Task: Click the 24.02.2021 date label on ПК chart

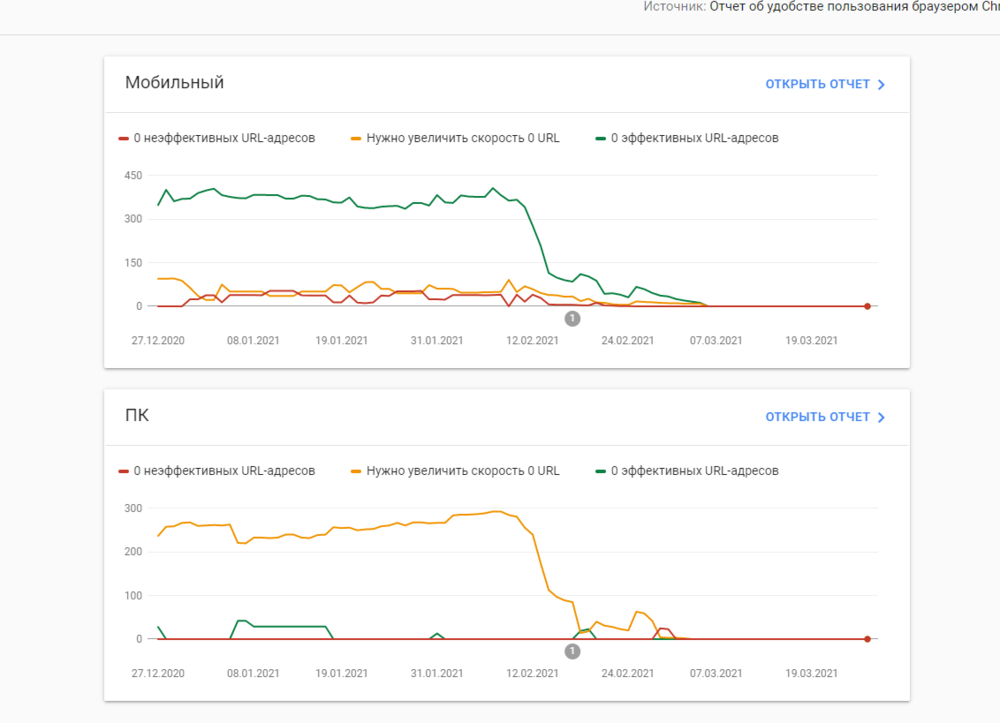Action: [628, 674]
